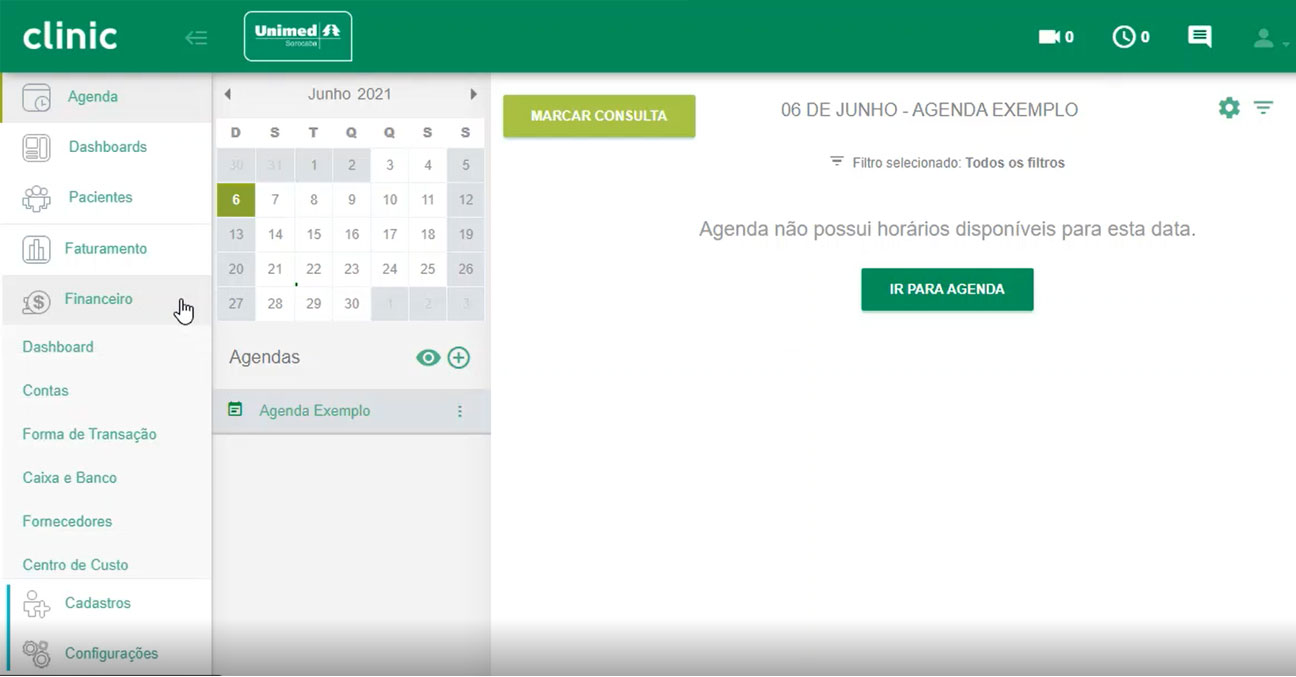Collapse the Financeiro menu section
The height and width of the screenshot is (677, 1296).
tap(106, 299)
